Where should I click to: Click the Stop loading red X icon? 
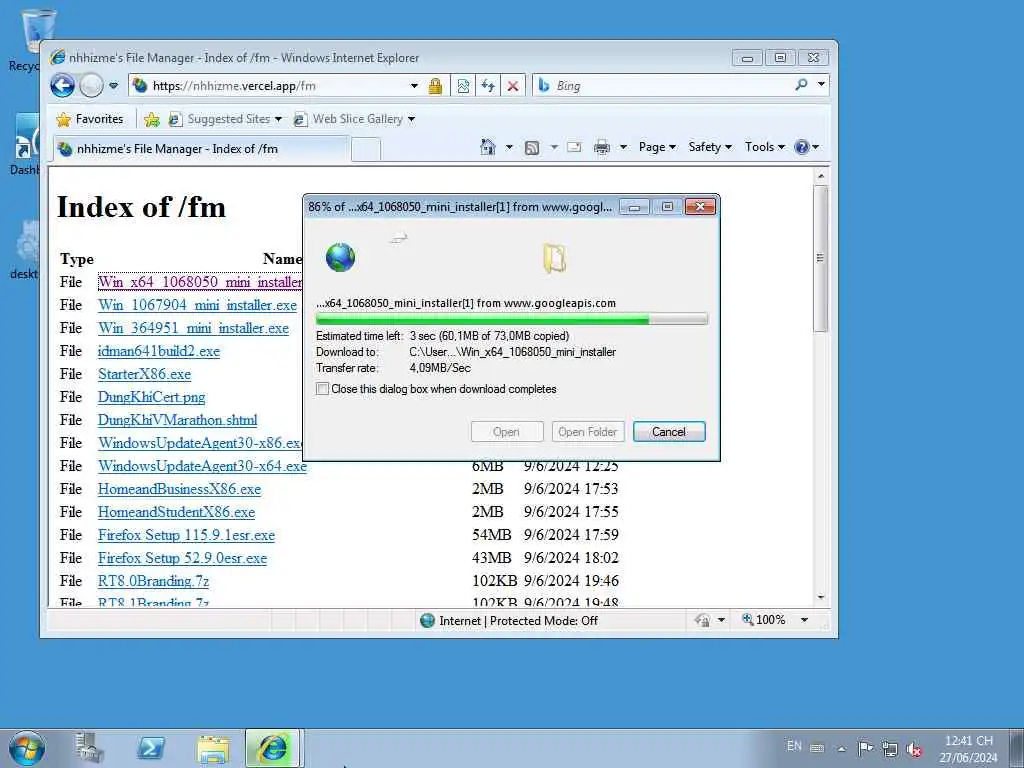[513, 86]
